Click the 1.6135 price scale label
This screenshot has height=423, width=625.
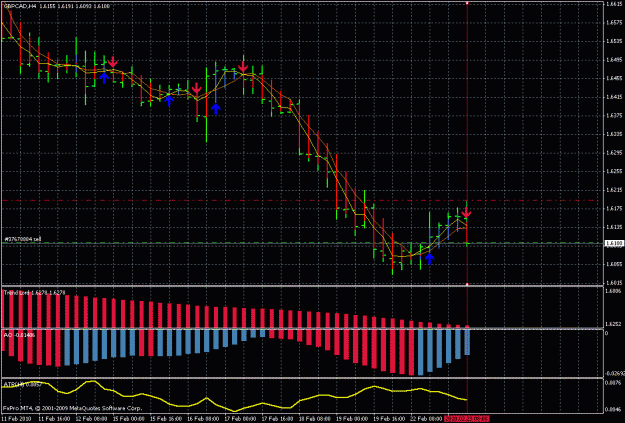coord(615,227)
